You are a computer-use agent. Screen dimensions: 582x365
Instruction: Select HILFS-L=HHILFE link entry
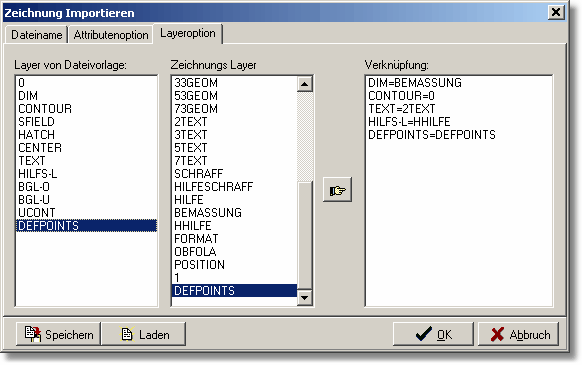[x=459, y=122]
